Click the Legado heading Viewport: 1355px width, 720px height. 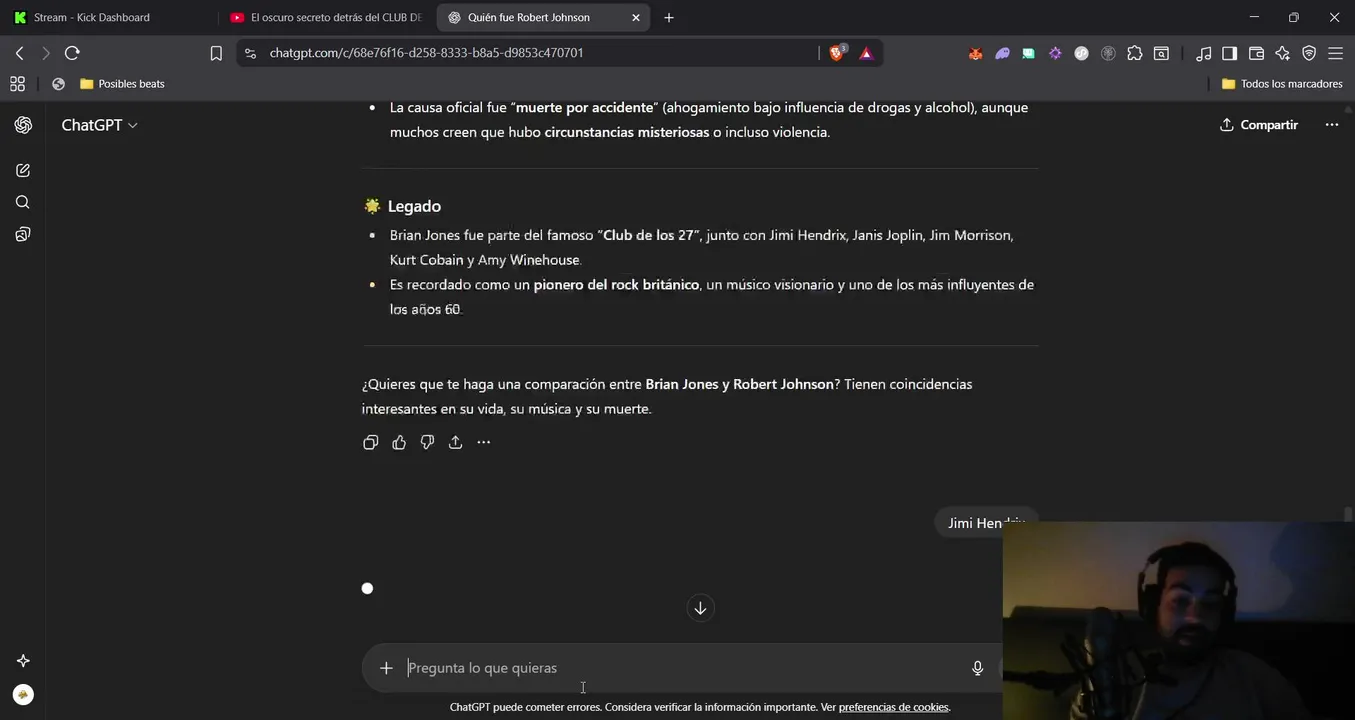tap(414, 206)
